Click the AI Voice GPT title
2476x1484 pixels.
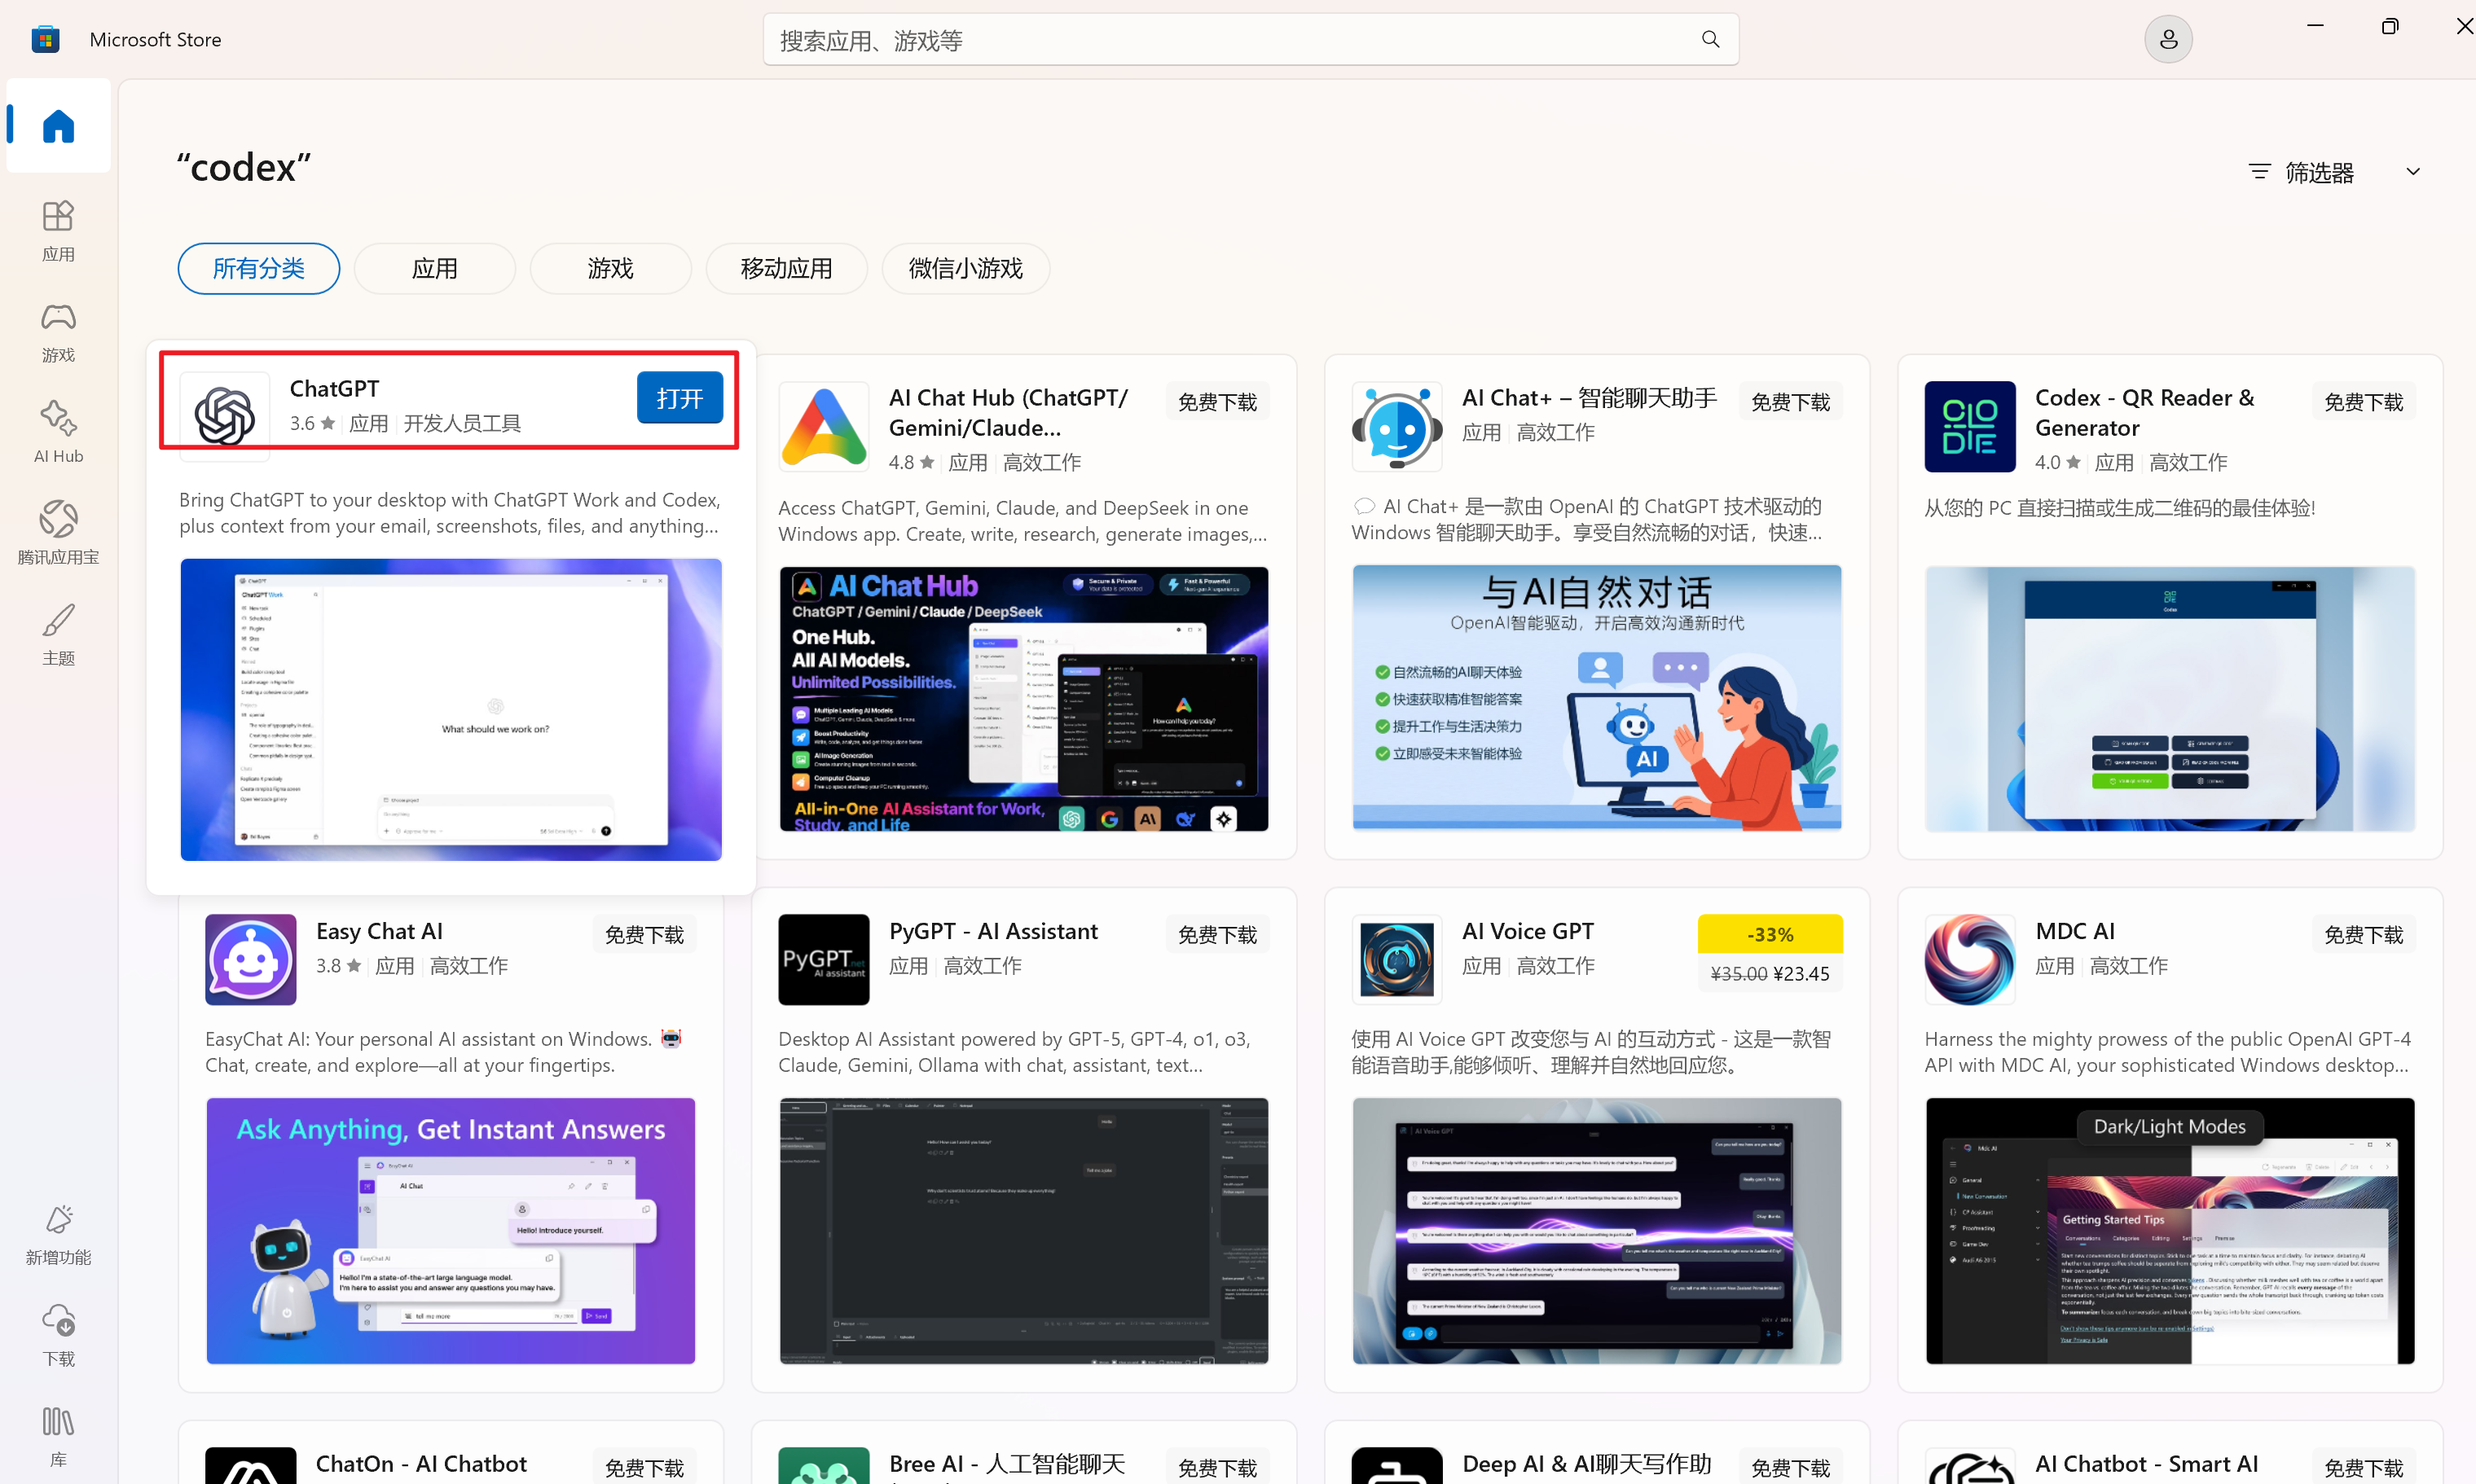pos(1528,931)
